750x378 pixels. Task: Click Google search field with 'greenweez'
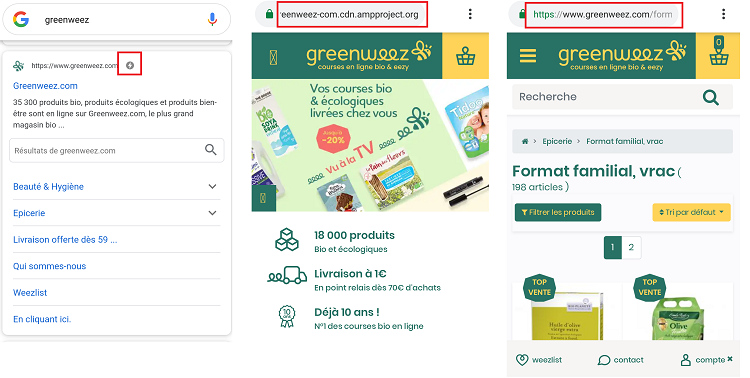point(117,20)
